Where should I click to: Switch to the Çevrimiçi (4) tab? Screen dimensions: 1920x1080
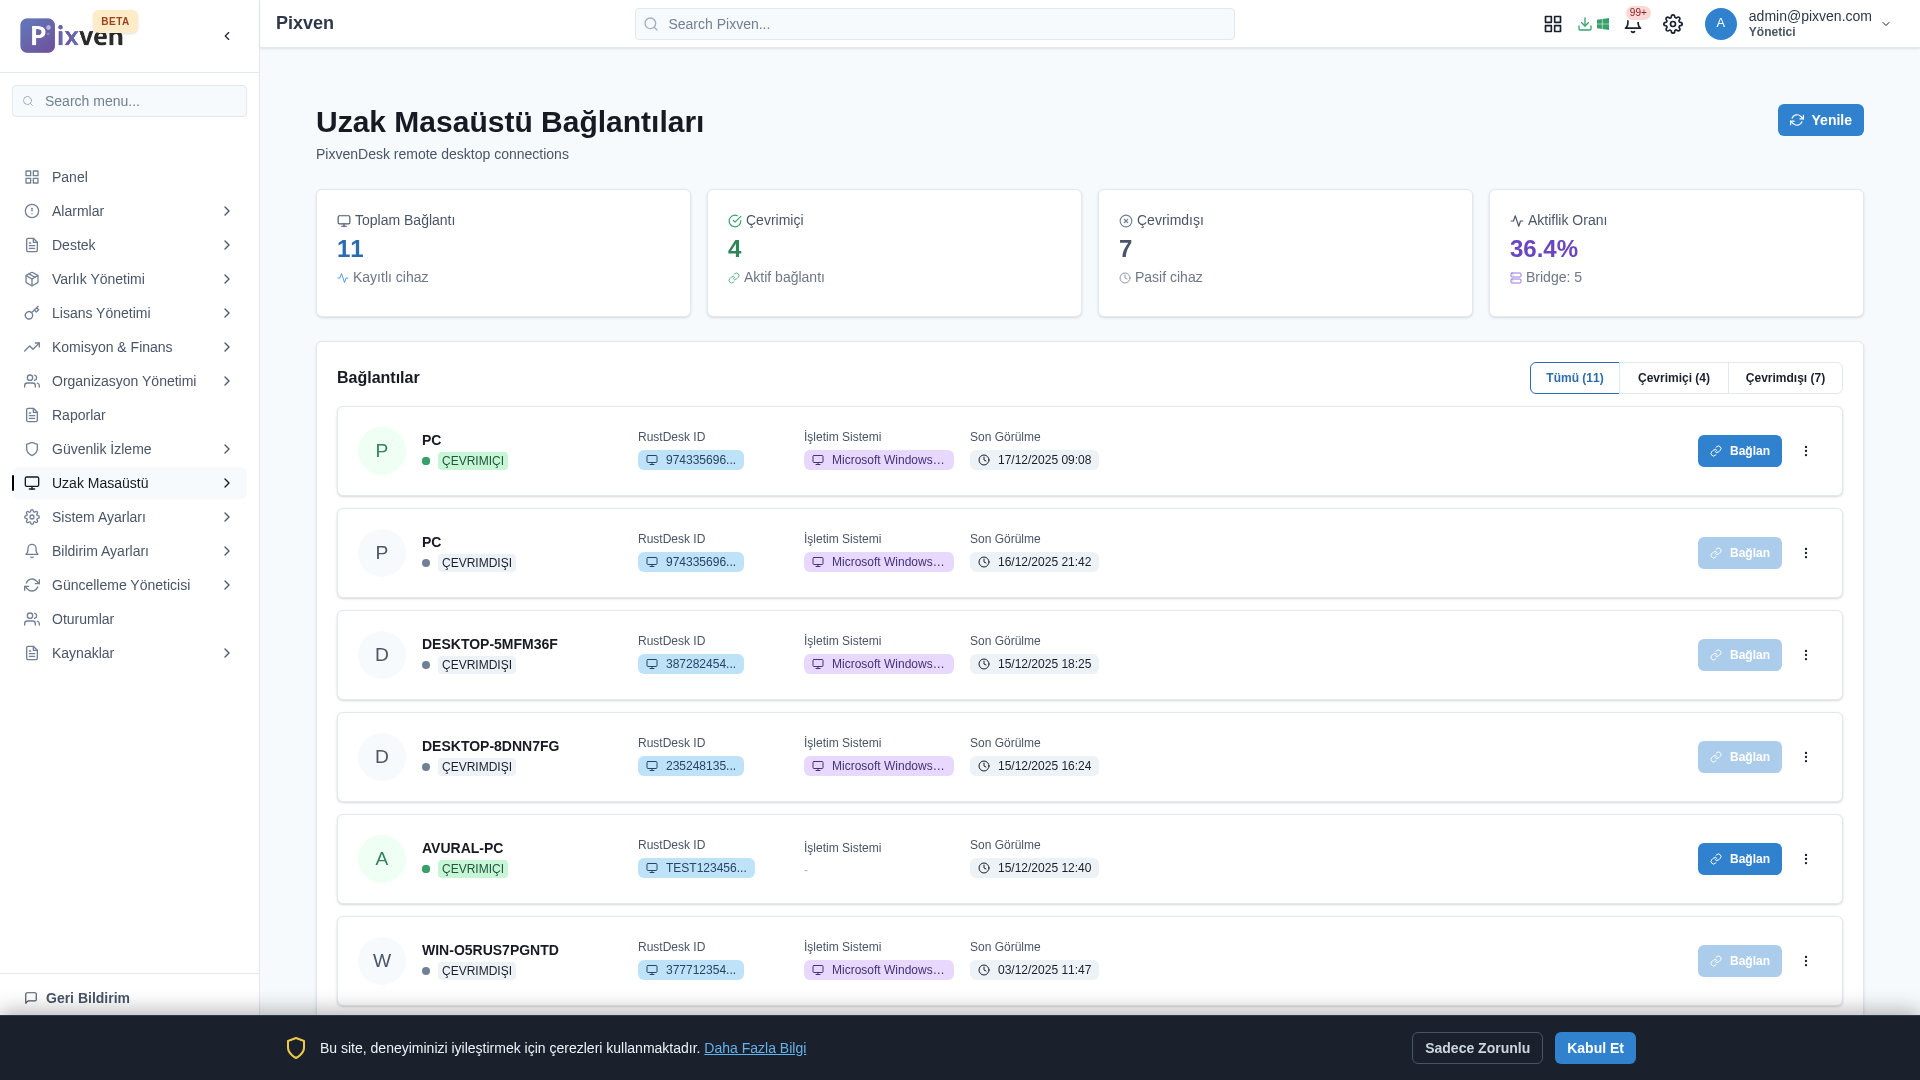pyautogui.click(x=1673, y=378)
